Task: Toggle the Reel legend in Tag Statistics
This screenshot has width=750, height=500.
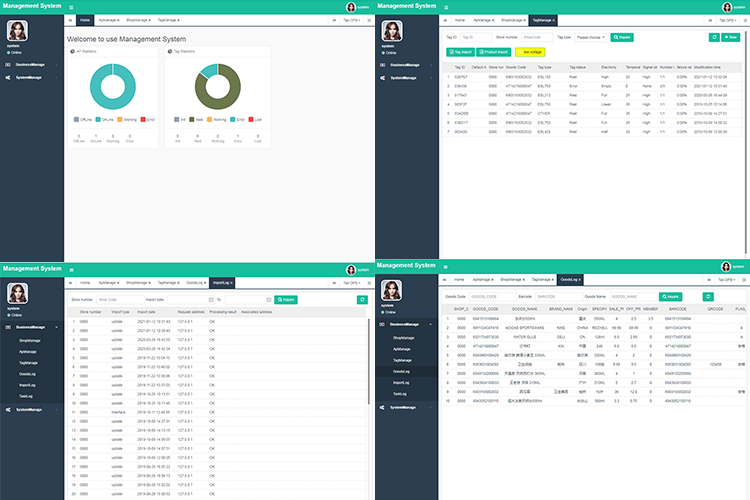Action: [194, 119]
